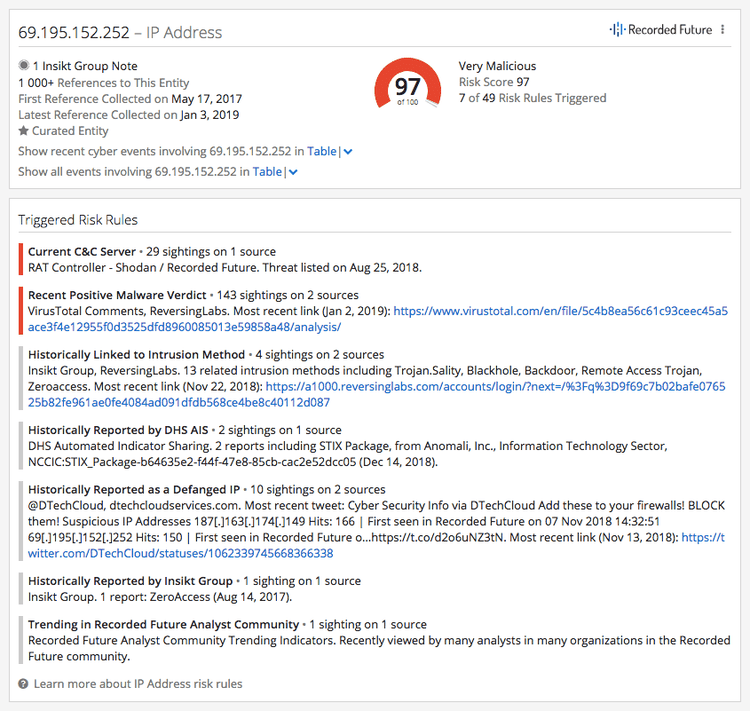Click the risk score 97 gauge
The image size is (750, 711).
point(407,88)
